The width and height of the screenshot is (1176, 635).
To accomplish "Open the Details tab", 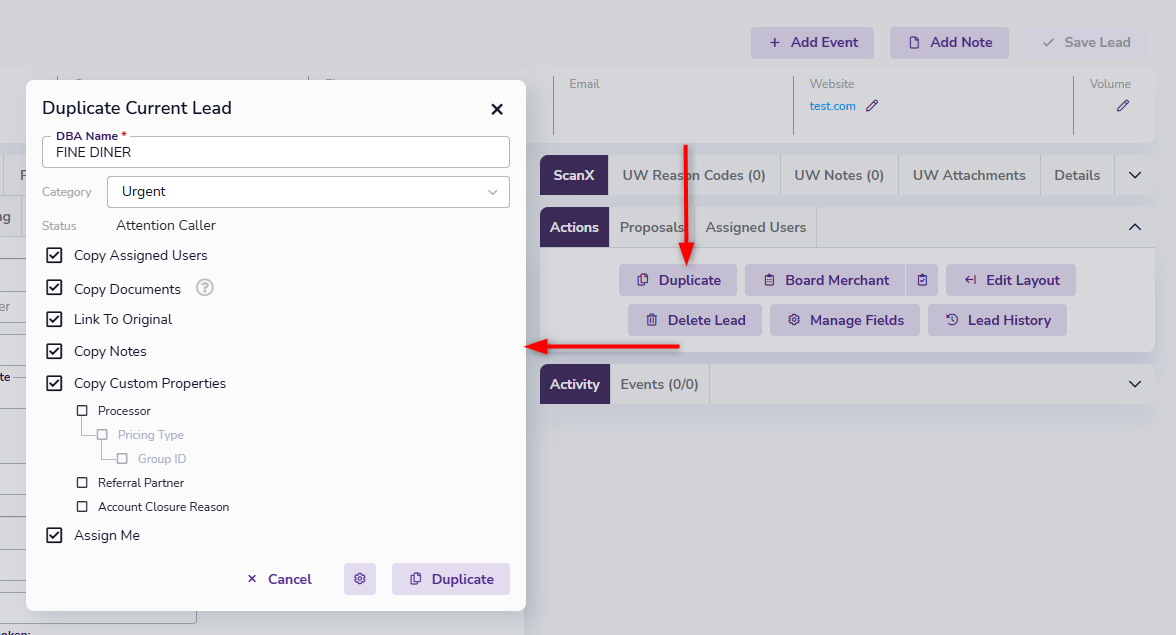I will (x=1077, y=175).
